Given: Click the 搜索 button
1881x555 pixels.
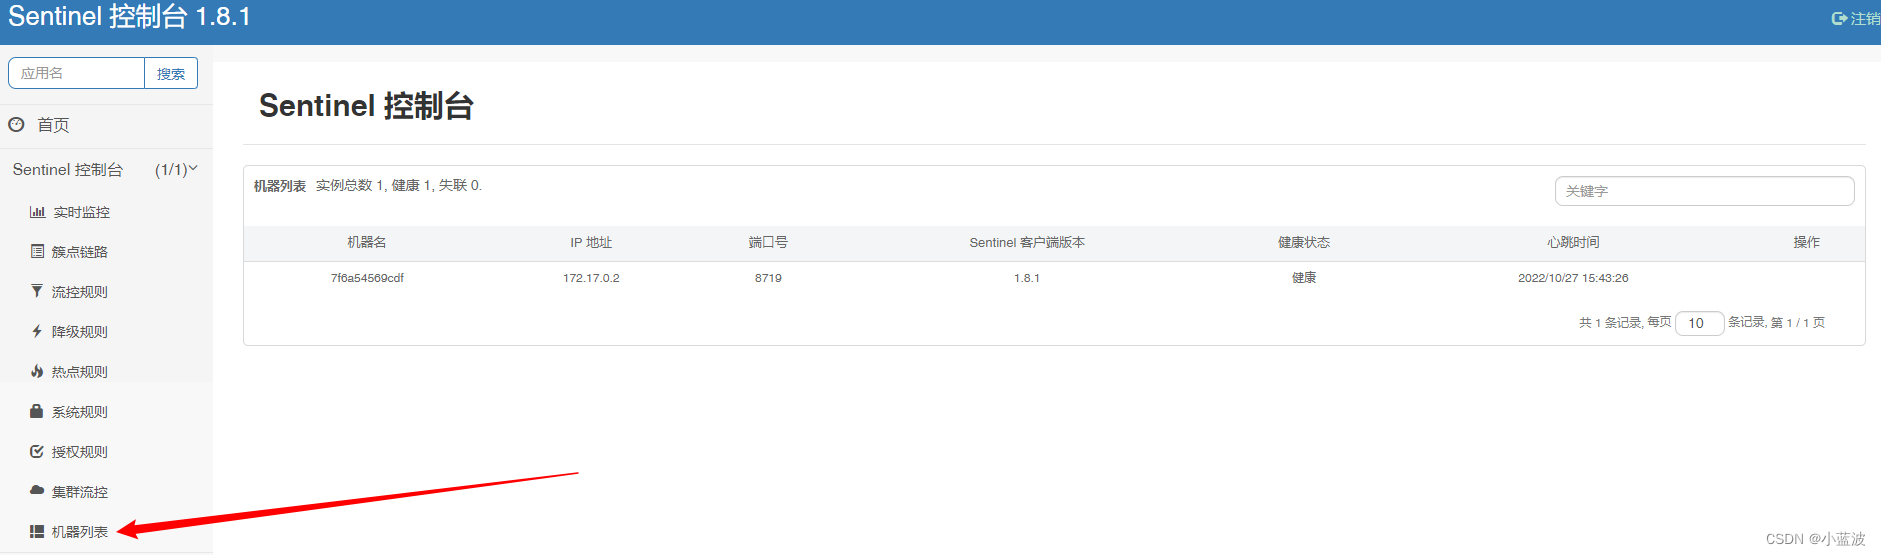Looking at the screenshot, I should coord(171,73).
